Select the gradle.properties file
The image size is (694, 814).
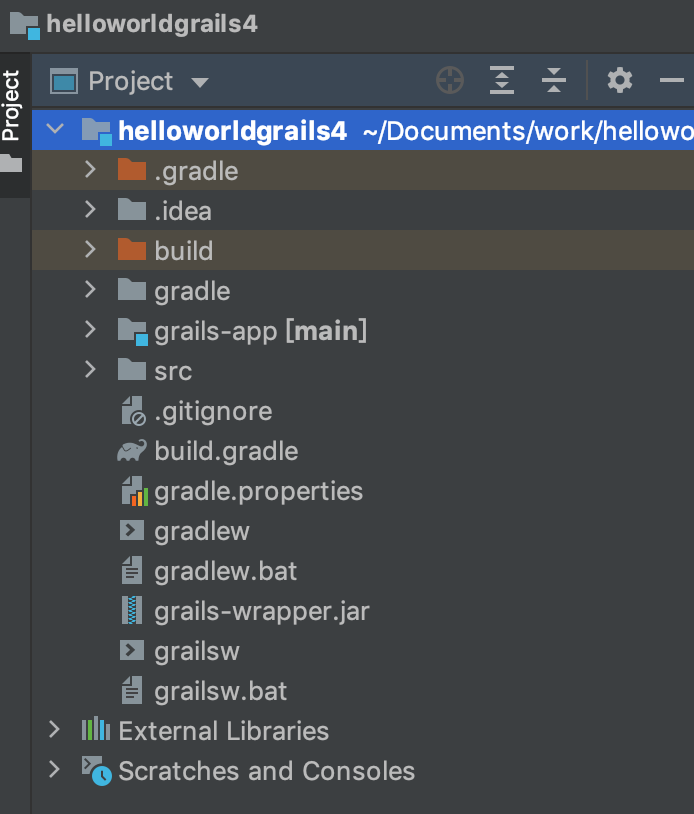point(258,492)
